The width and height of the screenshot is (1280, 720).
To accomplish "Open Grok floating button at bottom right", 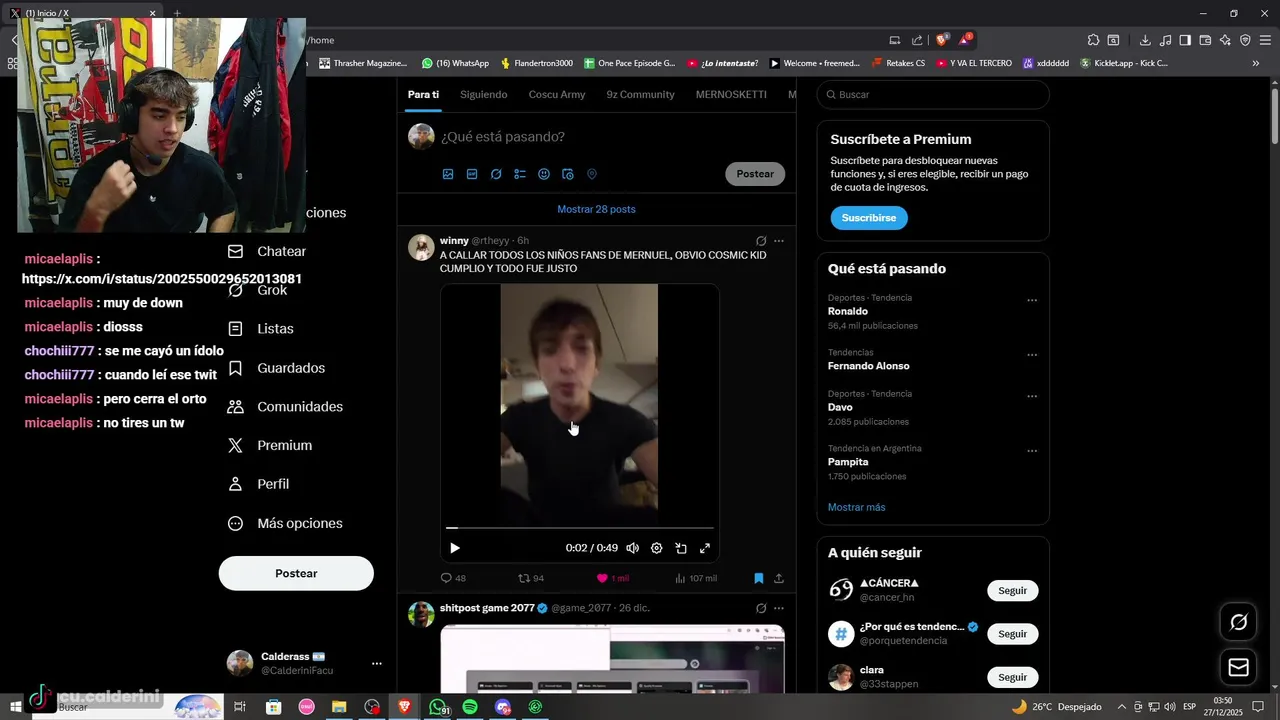I will [x=1238, y=622].
